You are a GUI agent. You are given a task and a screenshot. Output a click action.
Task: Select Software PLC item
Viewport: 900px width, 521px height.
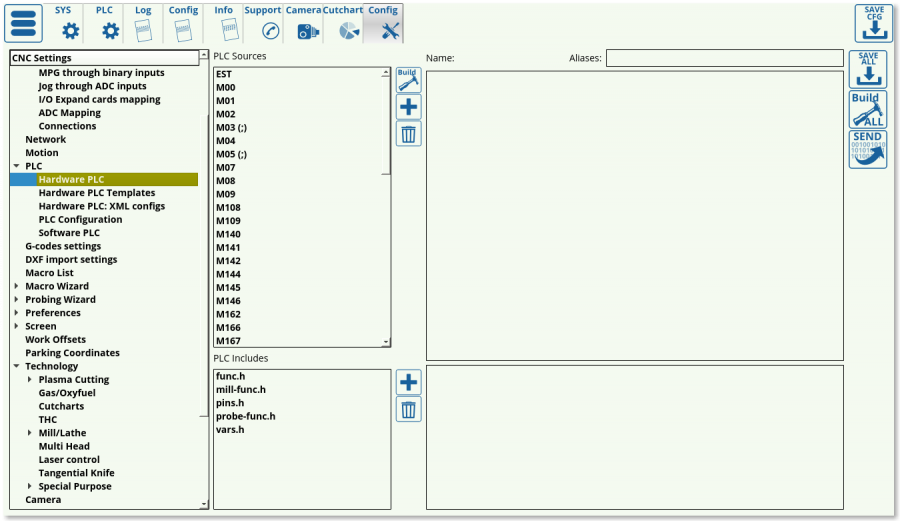(69, 232)
